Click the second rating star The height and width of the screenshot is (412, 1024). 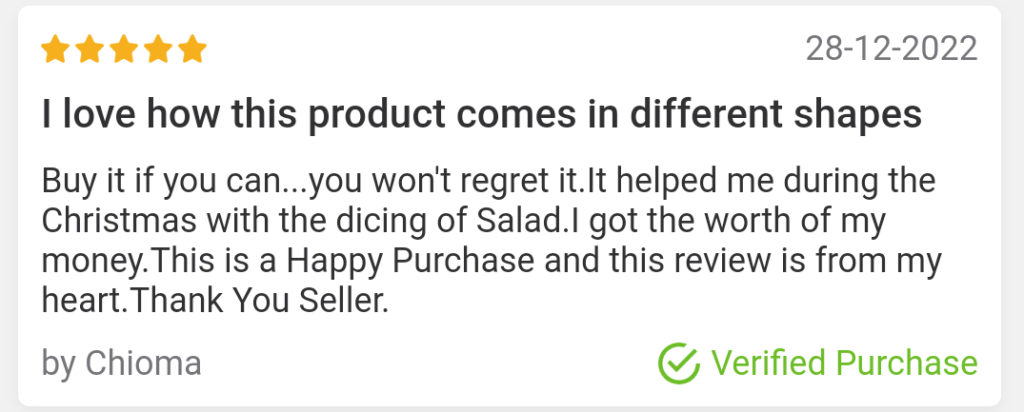tap(91, 48)
